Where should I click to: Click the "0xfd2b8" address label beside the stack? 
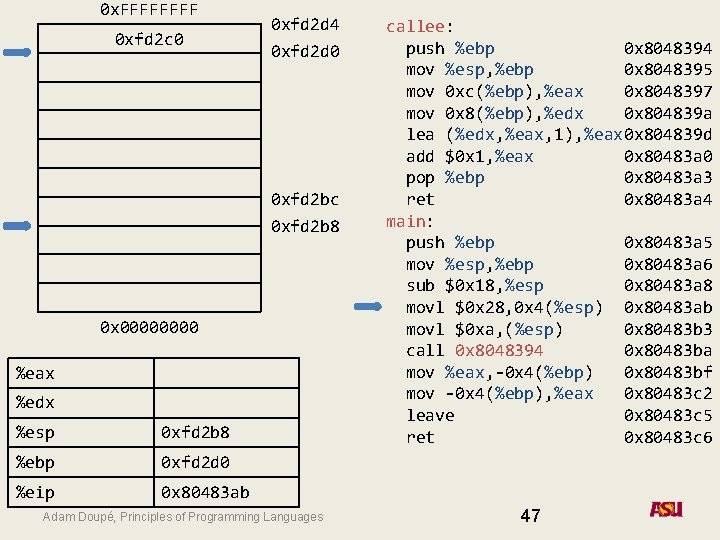click(305, 226)
